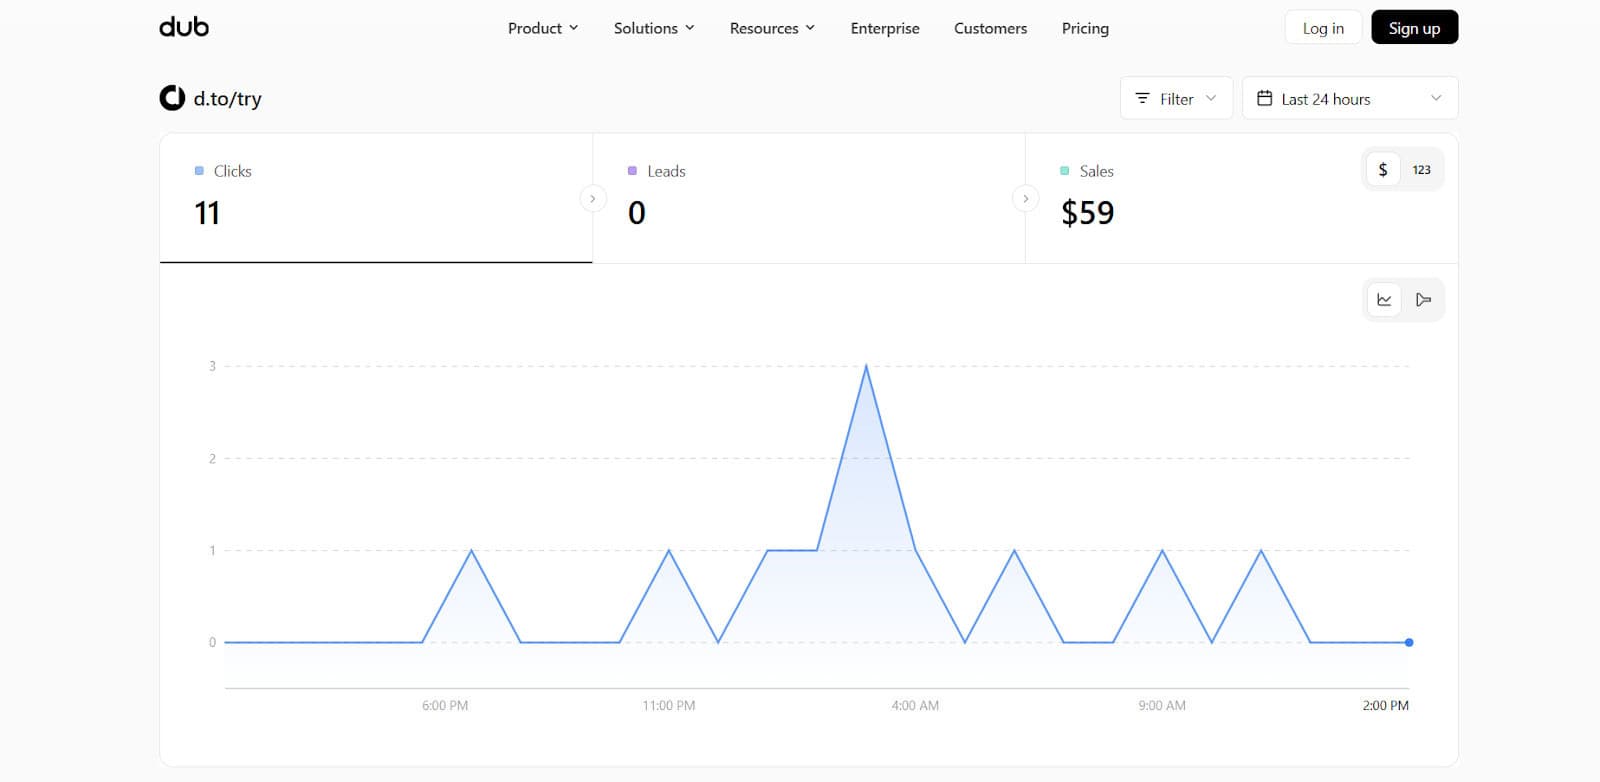The height and width of the screenshot is (782, 1600).
Task: Select the Clicks tab
Action: [376, 198]
